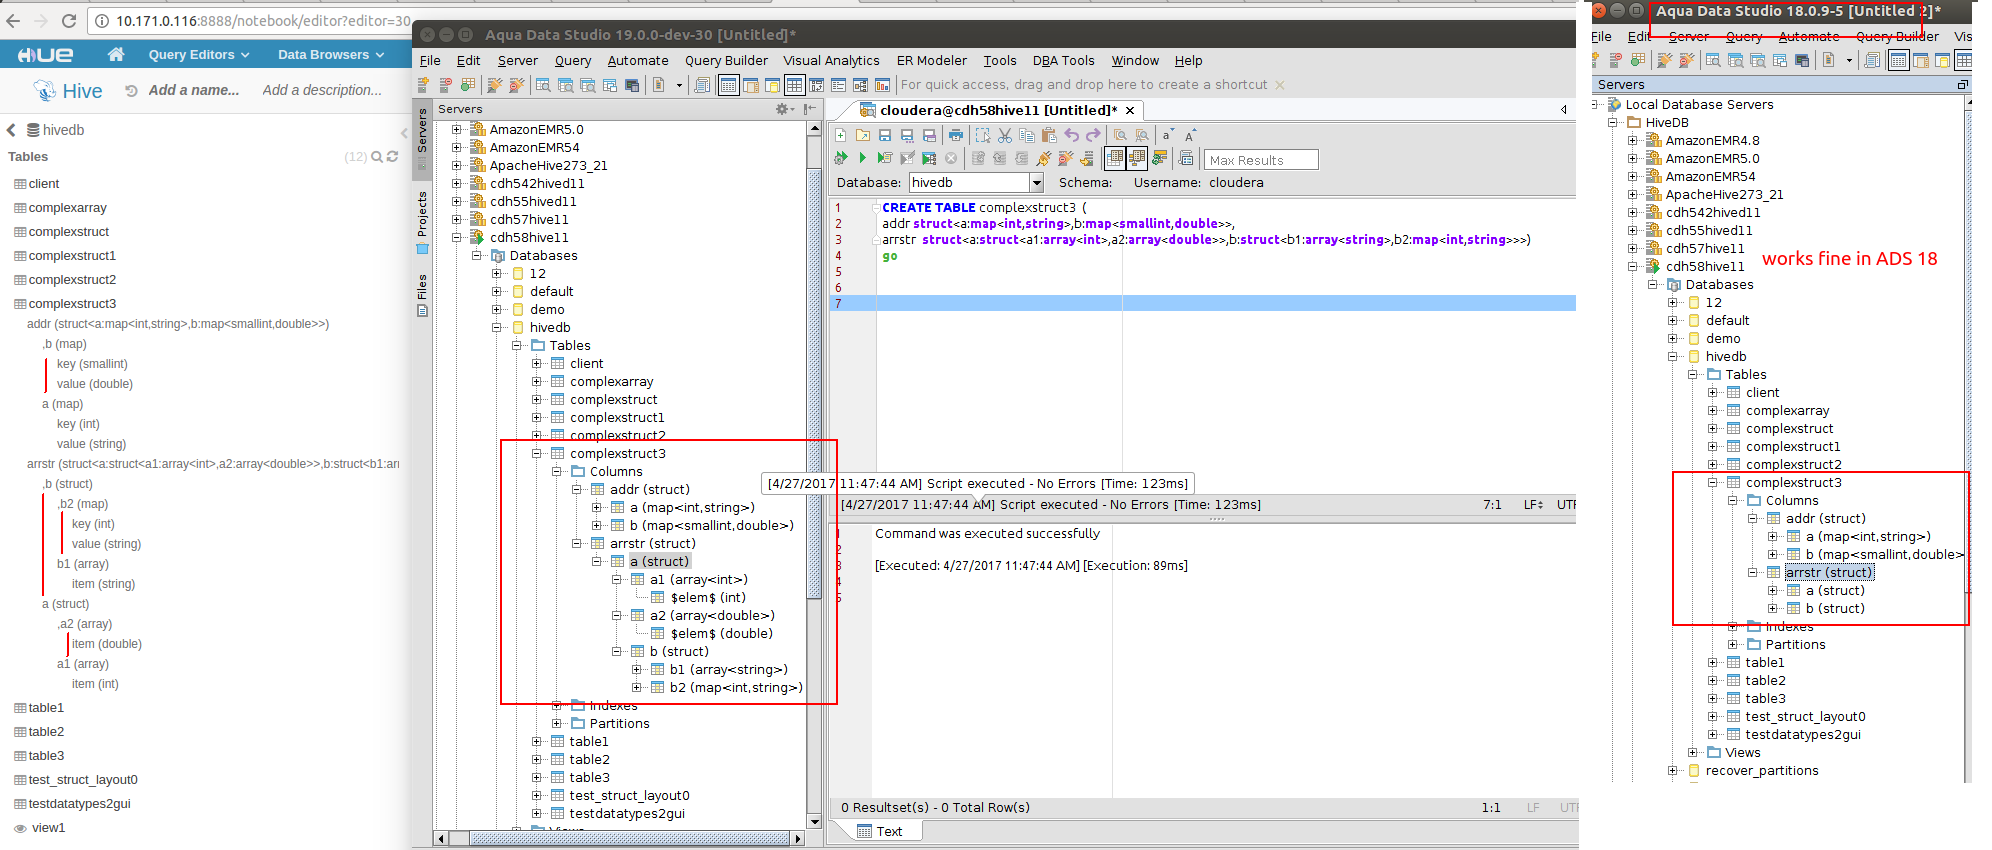Search tables in the Hue sidebar
Viewport: 1992px width, 850px height.
[377, 157]
